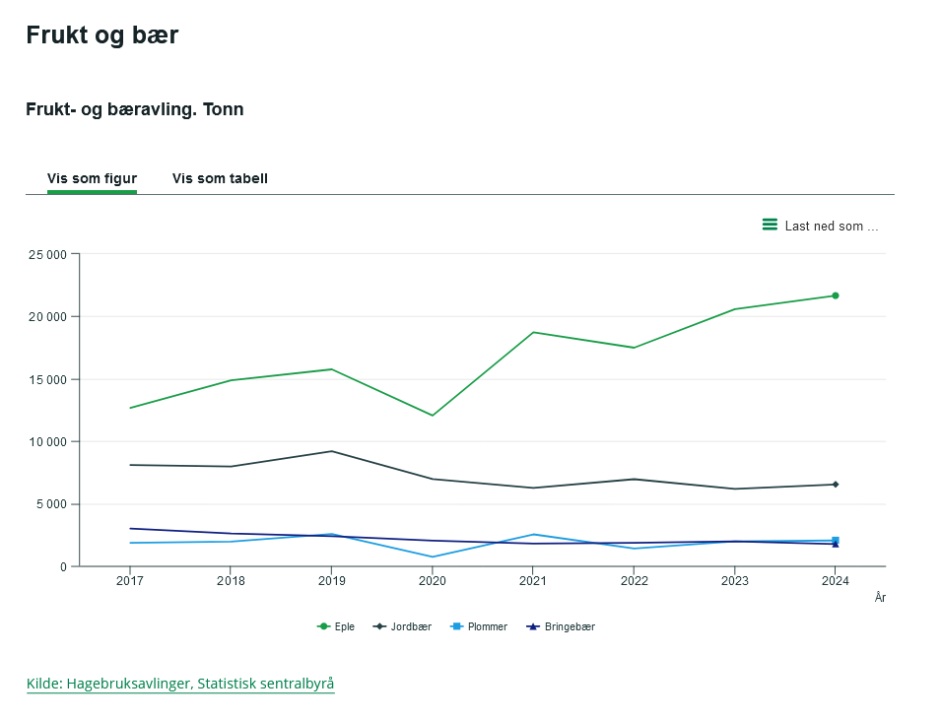Click the blue Plommer legend square
941x720 pixels.
coord(455,627)
